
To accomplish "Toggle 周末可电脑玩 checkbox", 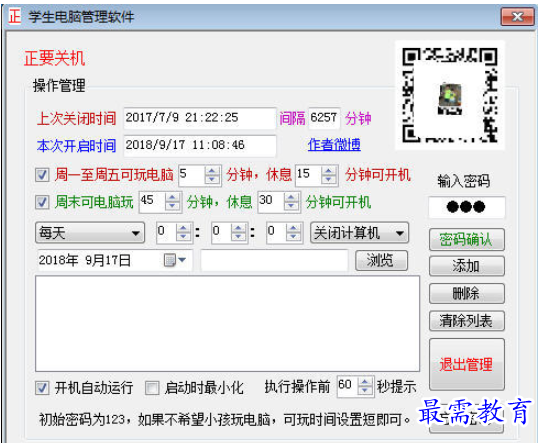I will (x=42, y=202).
